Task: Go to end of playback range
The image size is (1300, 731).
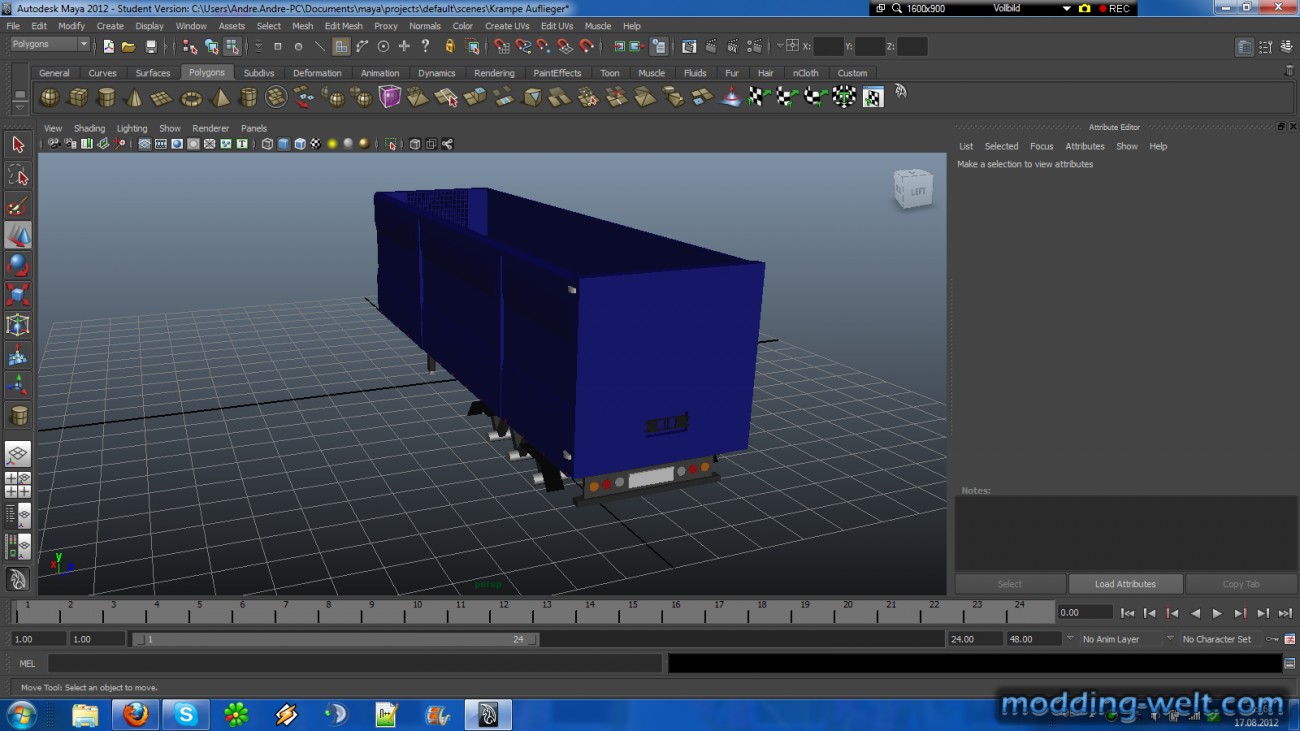Action: pyautogui.click(x=1285, y=613)
